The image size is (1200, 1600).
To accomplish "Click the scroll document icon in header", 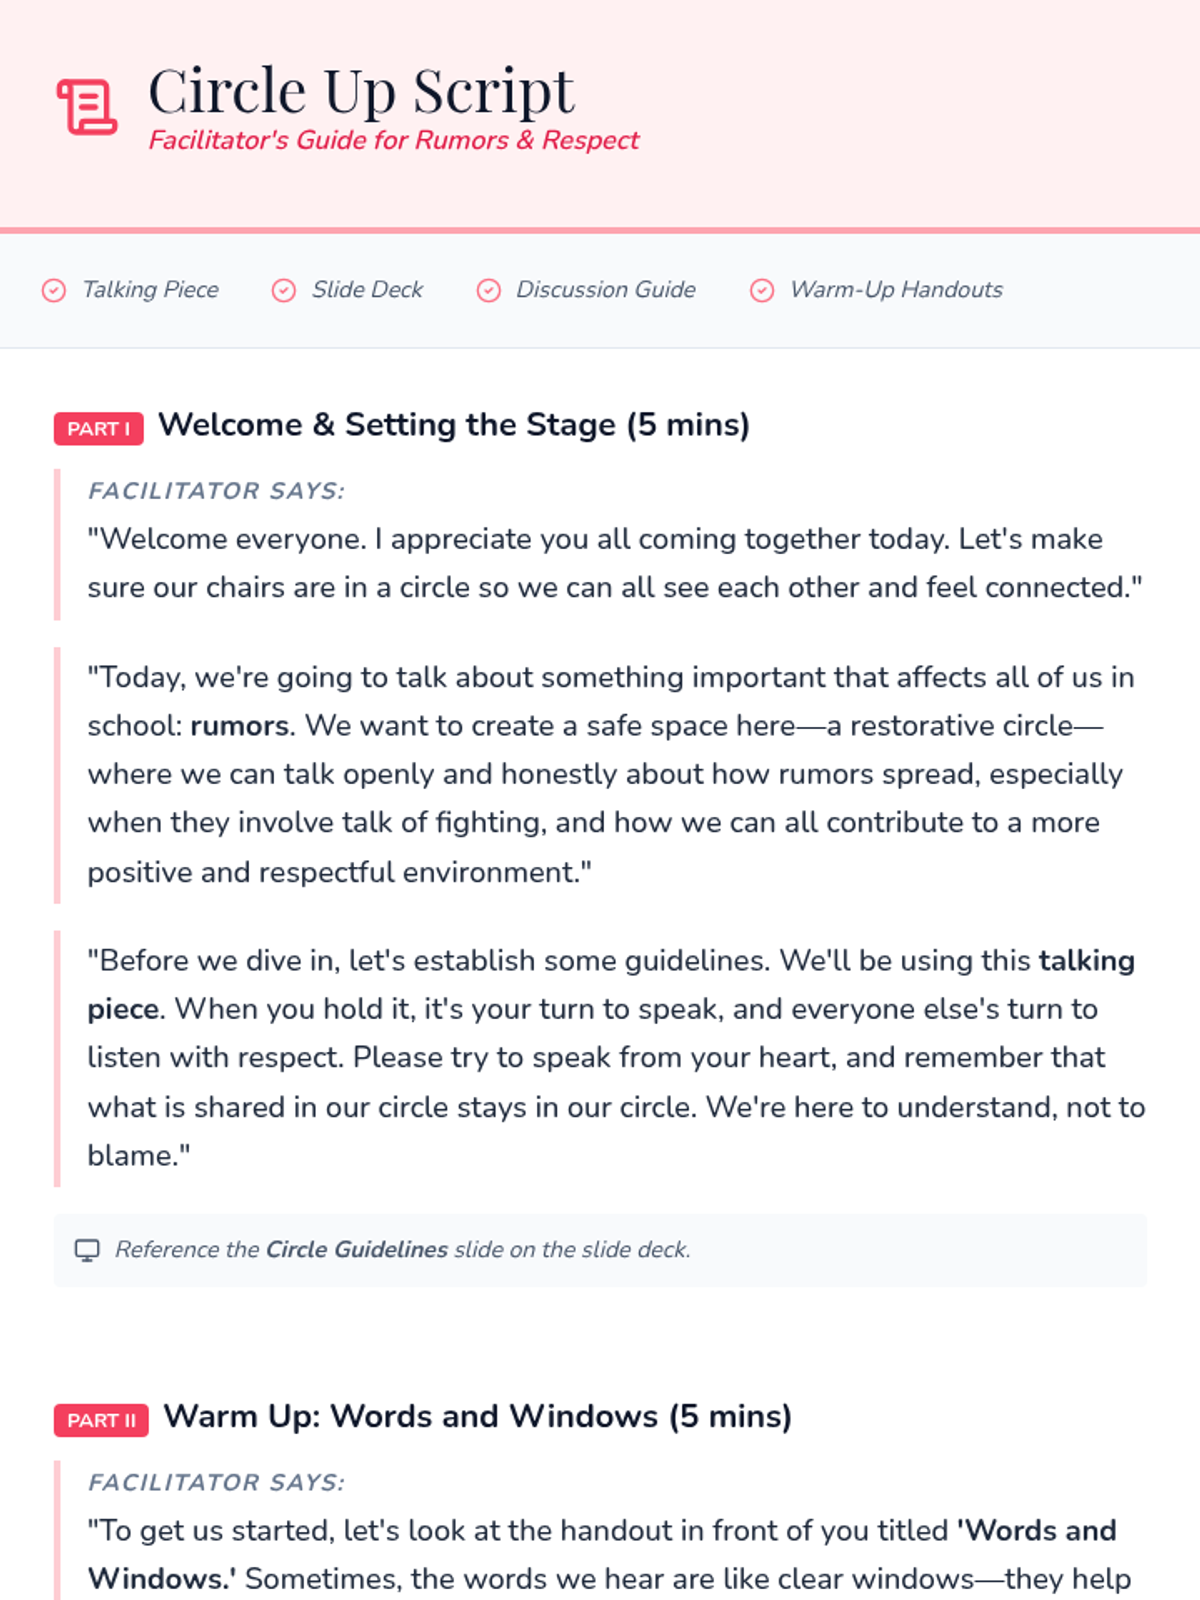I will pos(87,106).
